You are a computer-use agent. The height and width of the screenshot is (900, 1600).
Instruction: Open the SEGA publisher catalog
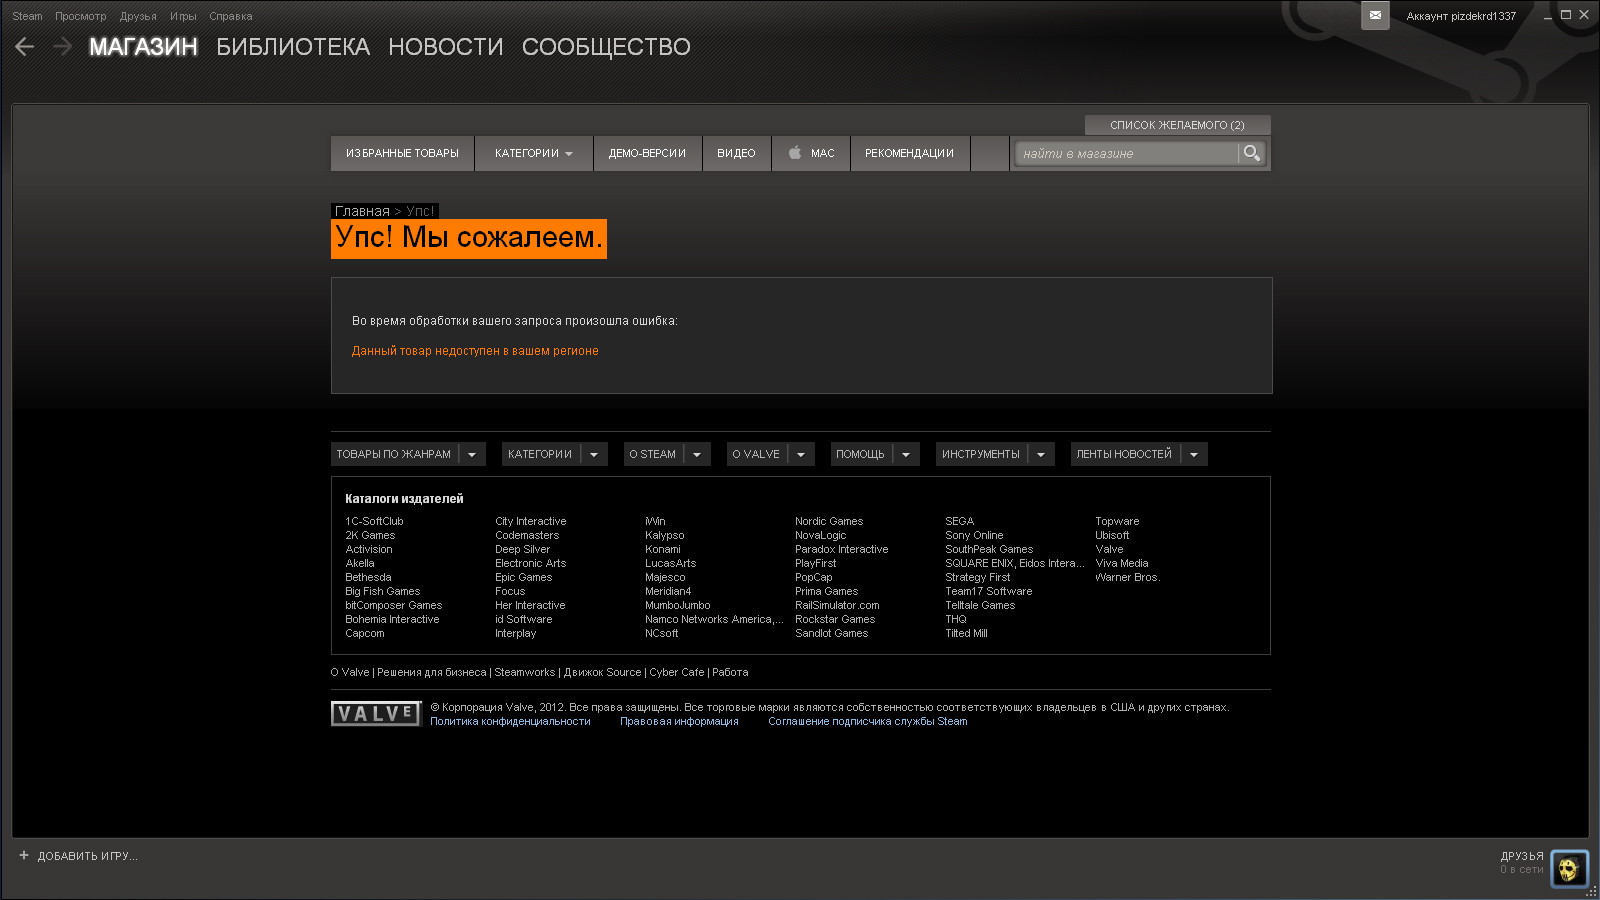coord(959,521)
